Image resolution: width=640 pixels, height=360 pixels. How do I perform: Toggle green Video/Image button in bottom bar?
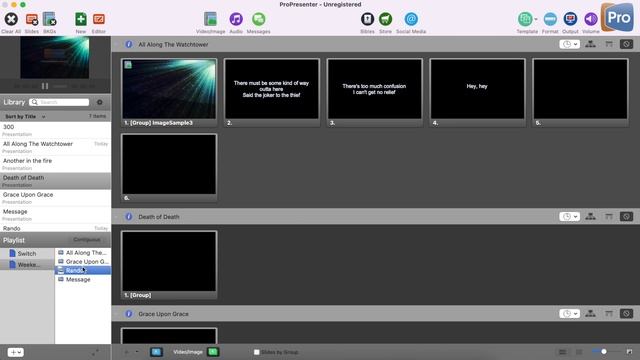213,352
